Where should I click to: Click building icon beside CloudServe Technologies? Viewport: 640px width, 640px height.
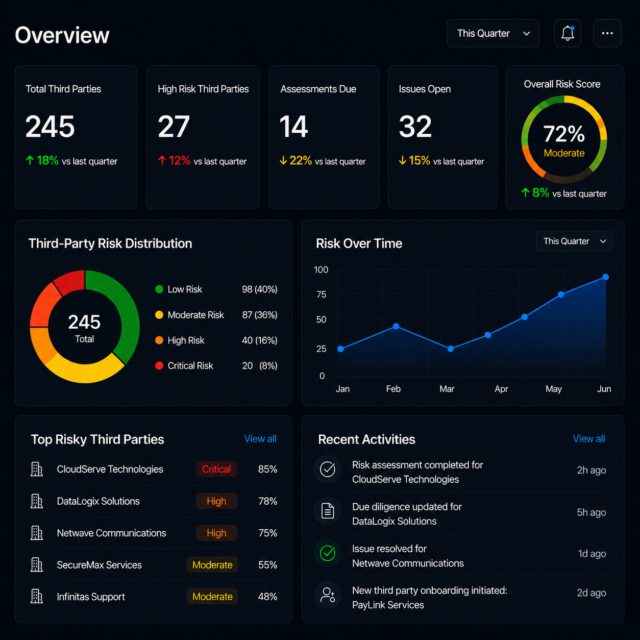(37, 469)
